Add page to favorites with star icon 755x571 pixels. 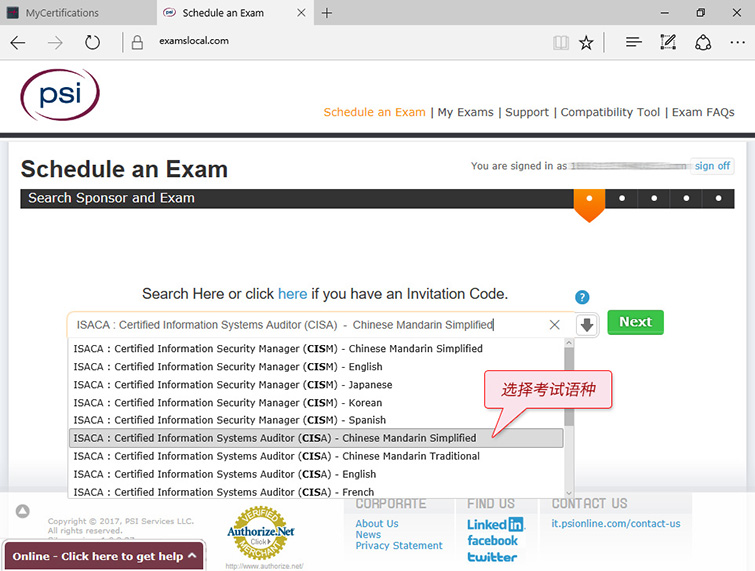(x=586, y=43)
